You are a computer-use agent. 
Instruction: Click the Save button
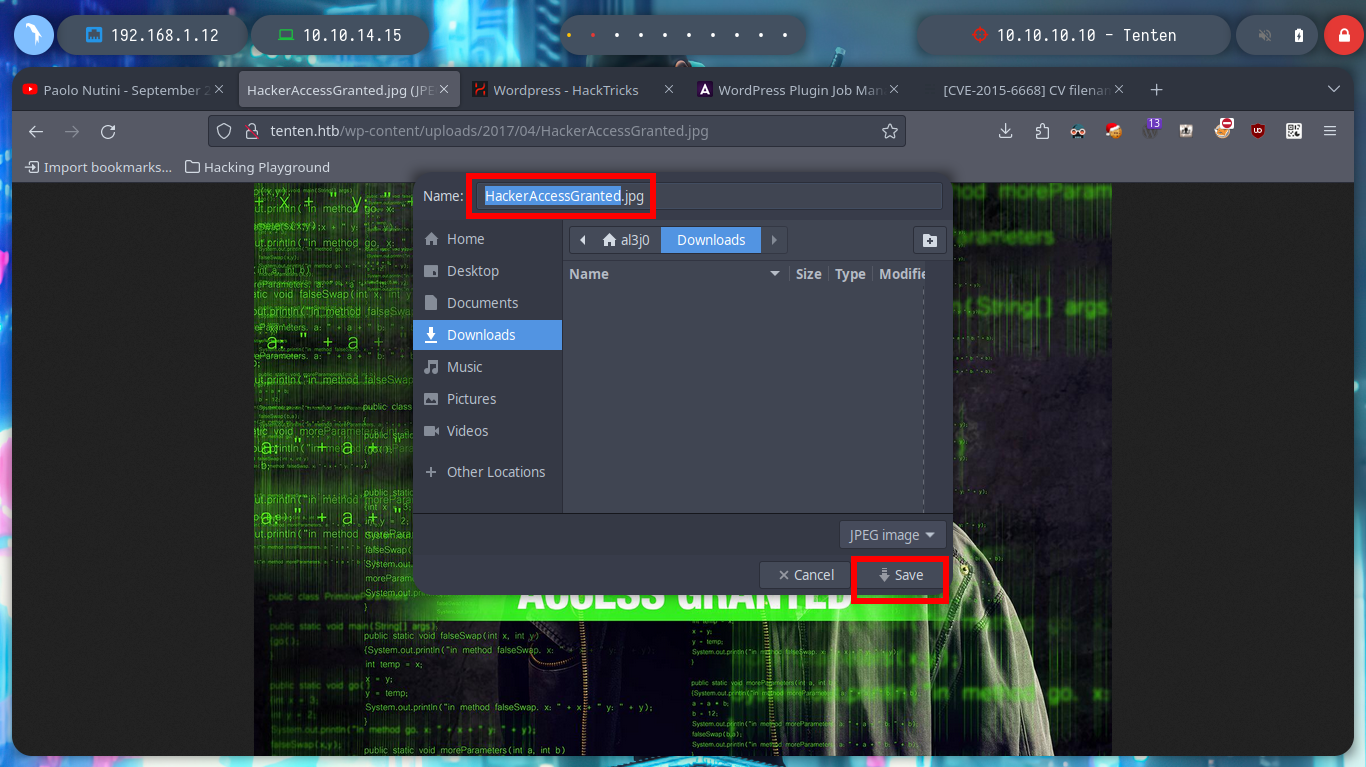click(x=900, y=575)
